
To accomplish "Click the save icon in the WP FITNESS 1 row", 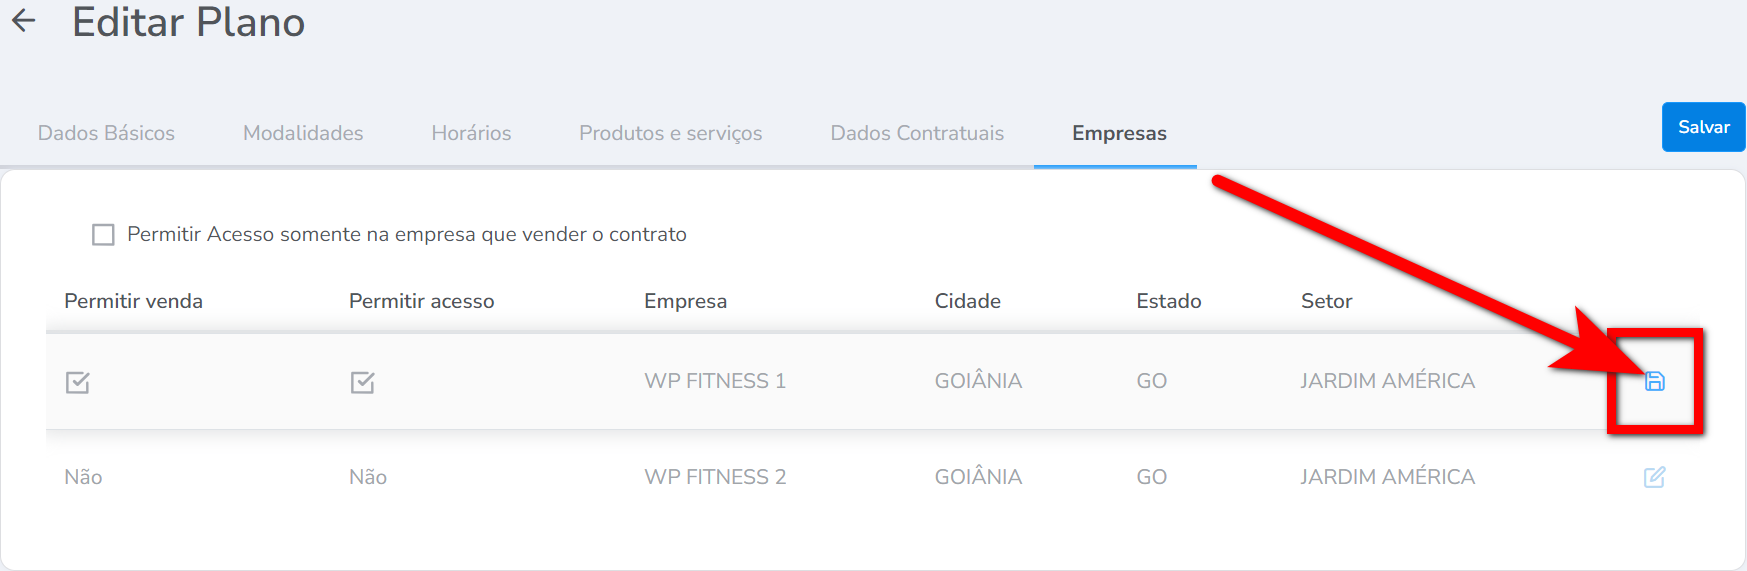I will pos(1655,381).
